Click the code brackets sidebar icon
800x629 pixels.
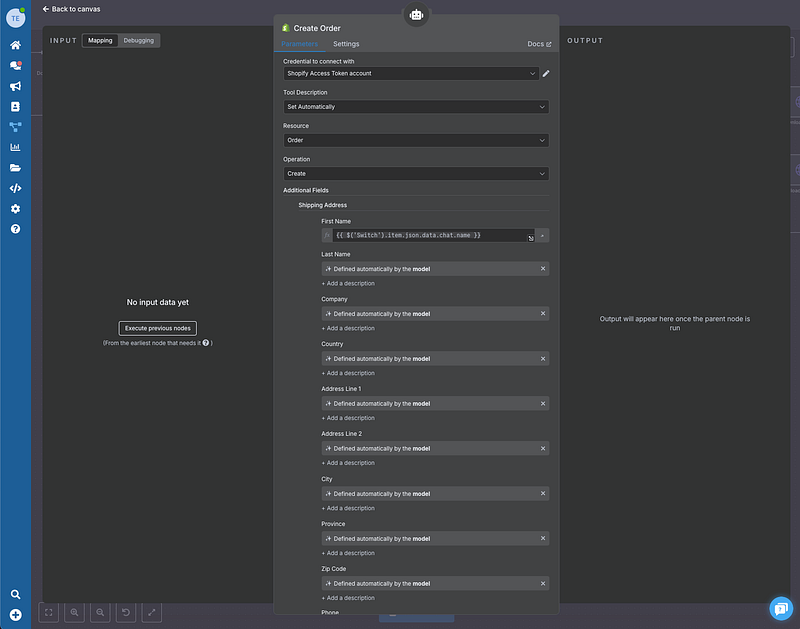click(15, 188)
